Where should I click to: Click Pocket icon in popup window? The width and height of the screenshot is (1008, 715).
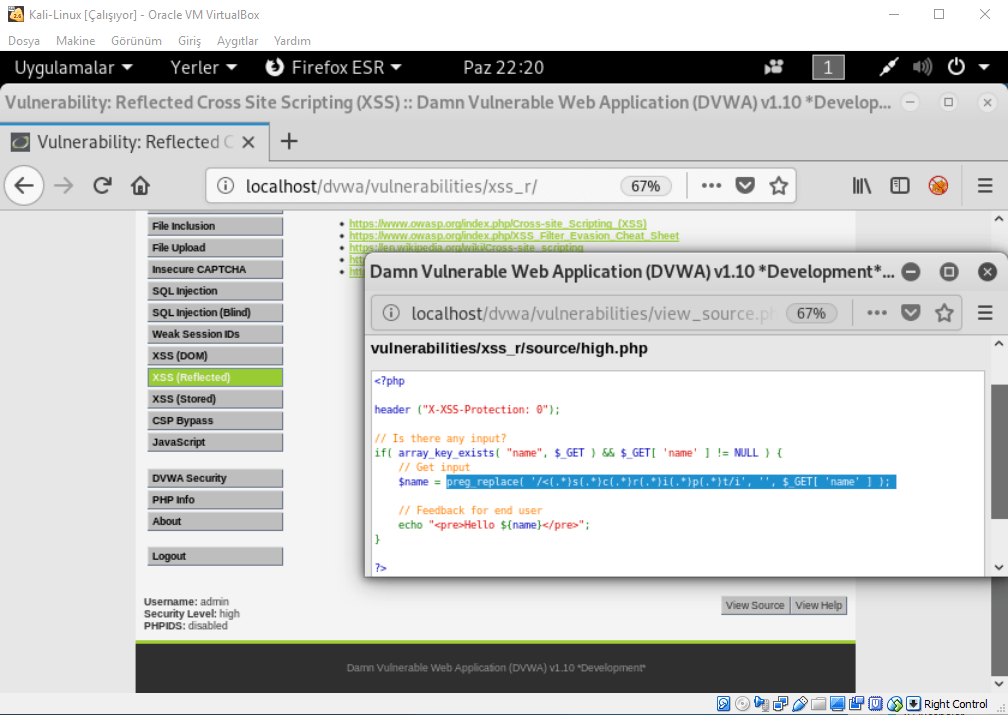pyautogui.click(x=910, y=313)
